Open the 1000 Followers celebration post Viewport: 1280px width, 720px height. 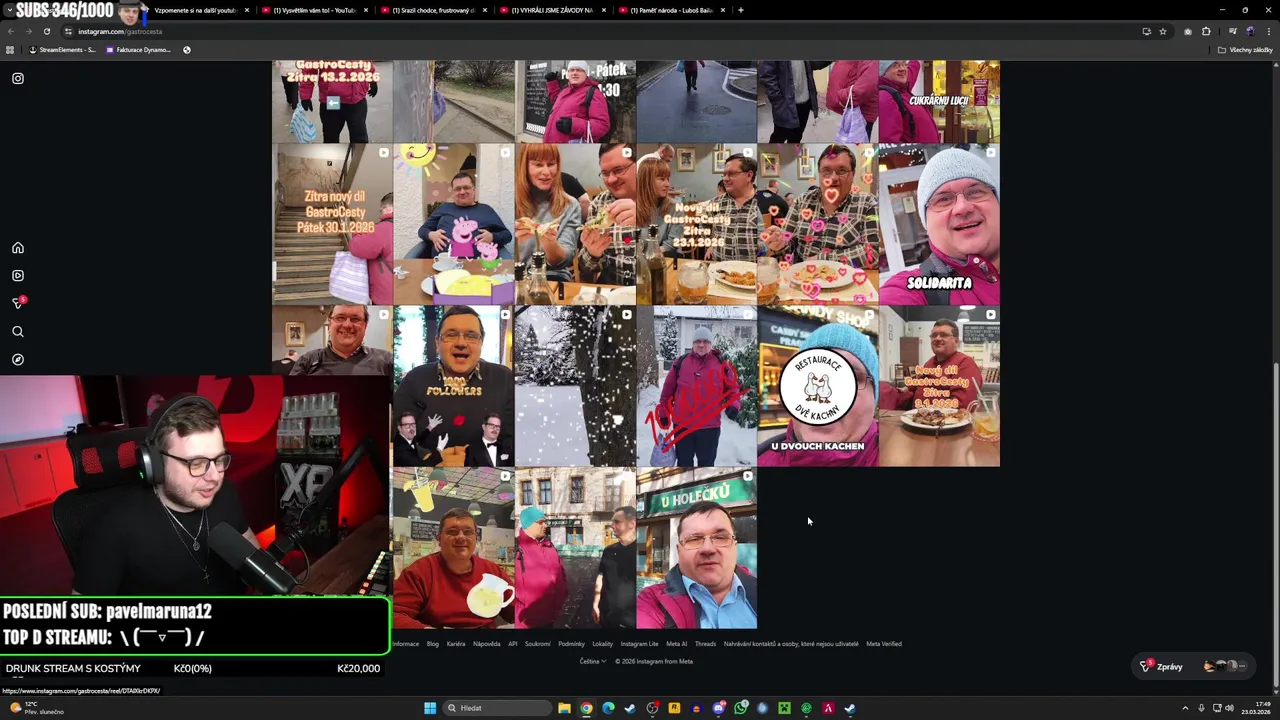454,386
